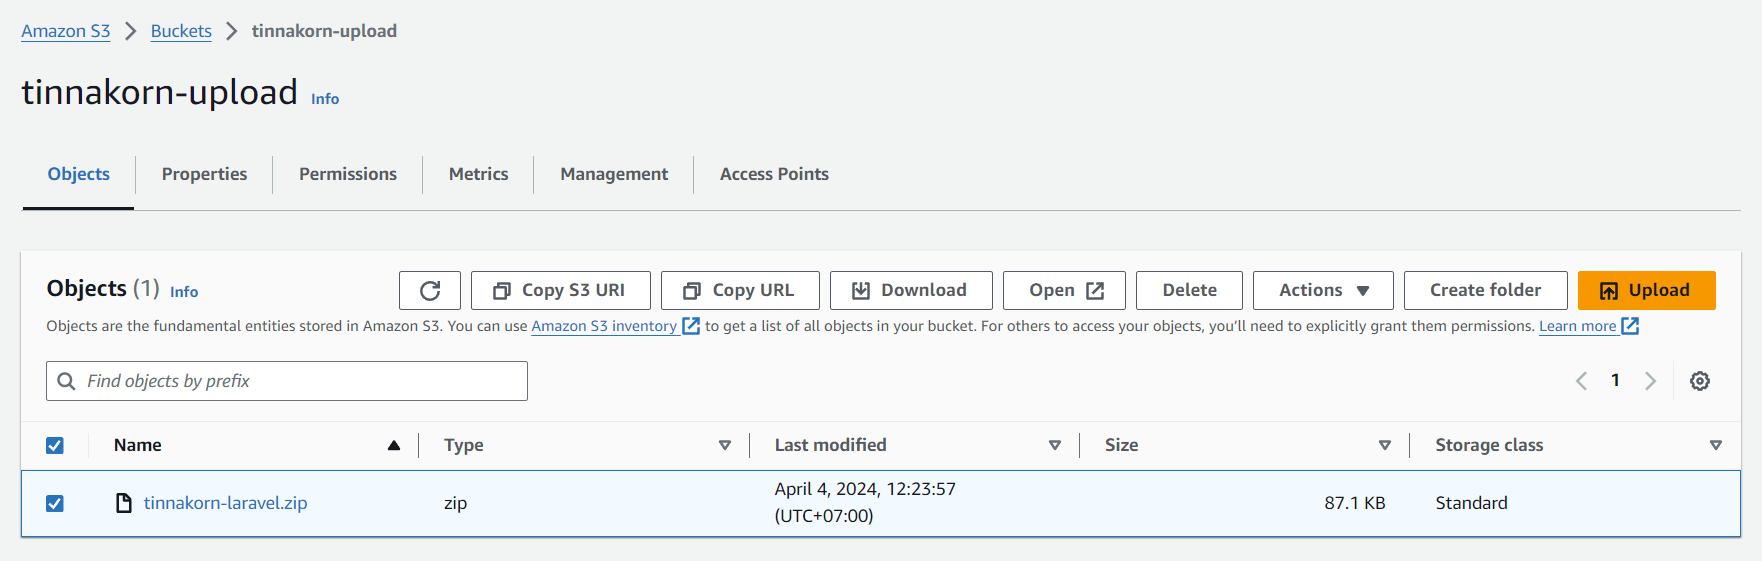Go to next page arrow
Image resolution: width=1762 pixels, height=561 pixels.
1651,381
